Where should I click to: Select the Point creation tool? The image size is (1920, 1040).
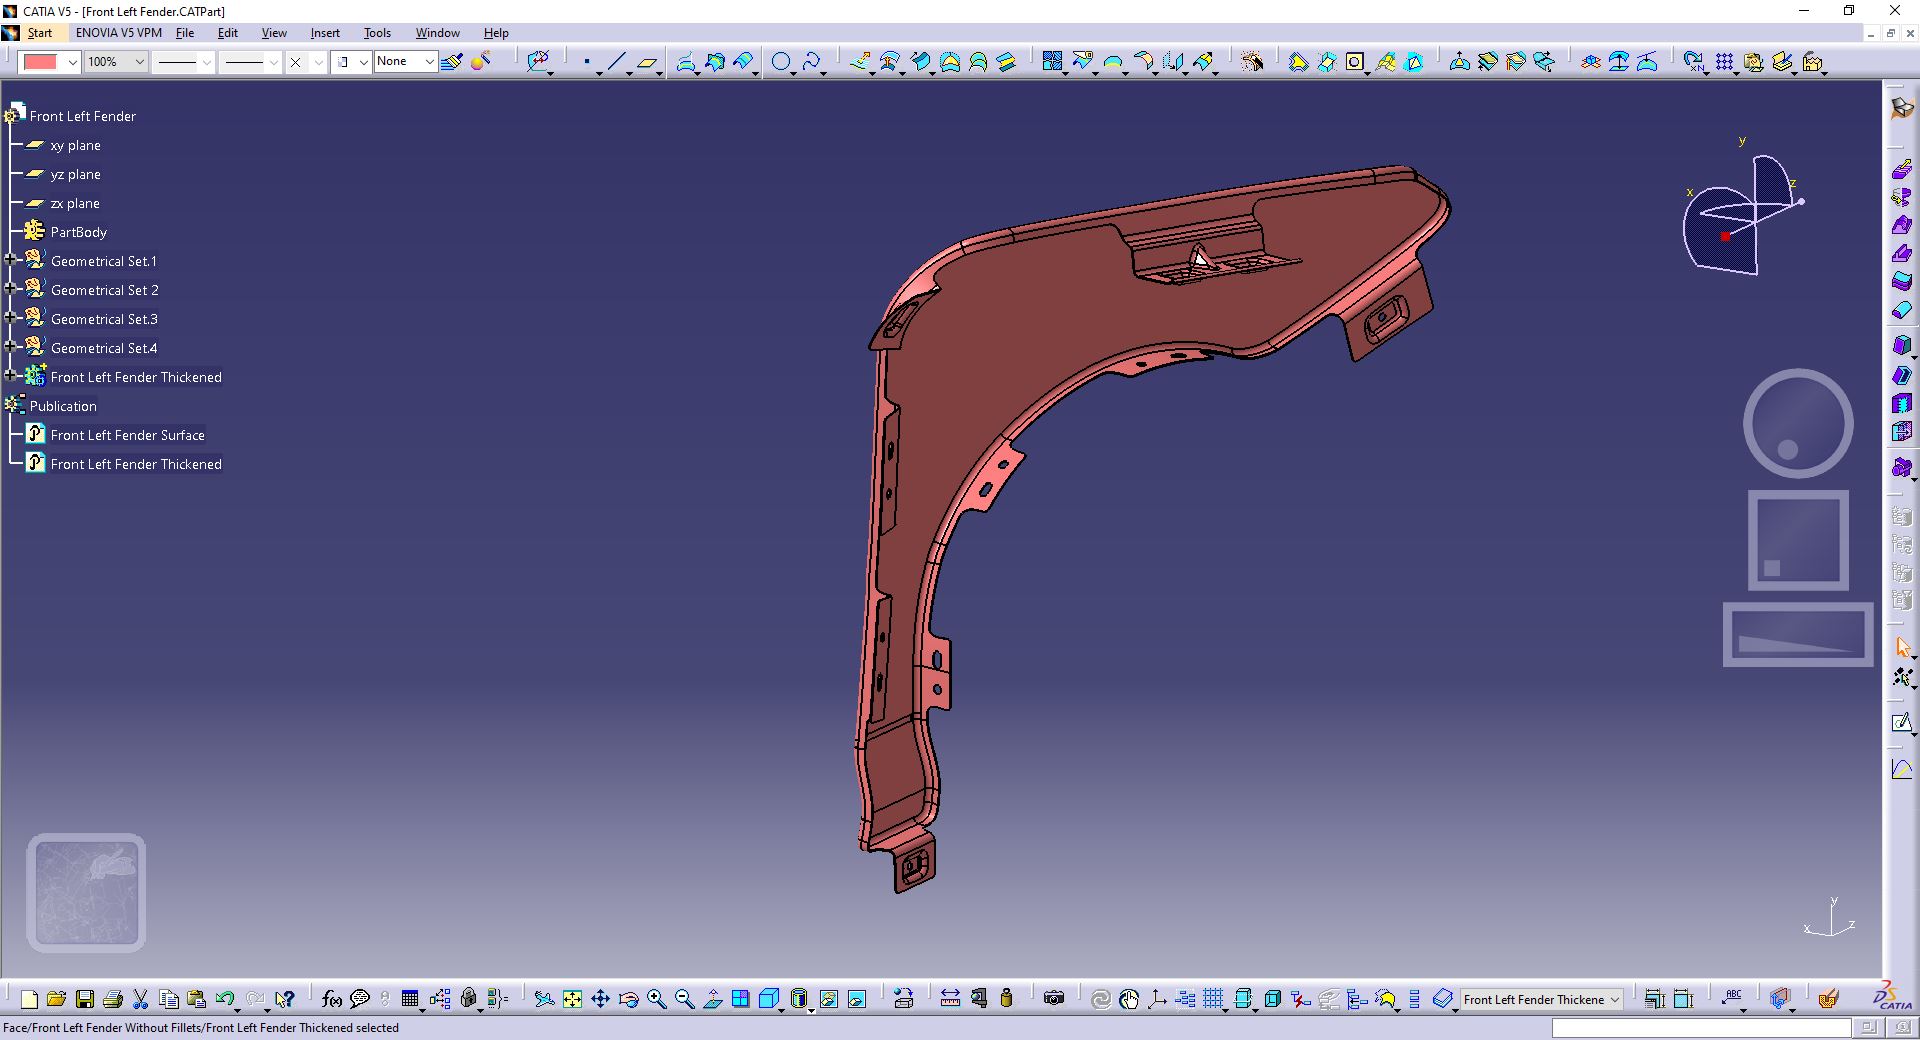[x=587, y=62]
